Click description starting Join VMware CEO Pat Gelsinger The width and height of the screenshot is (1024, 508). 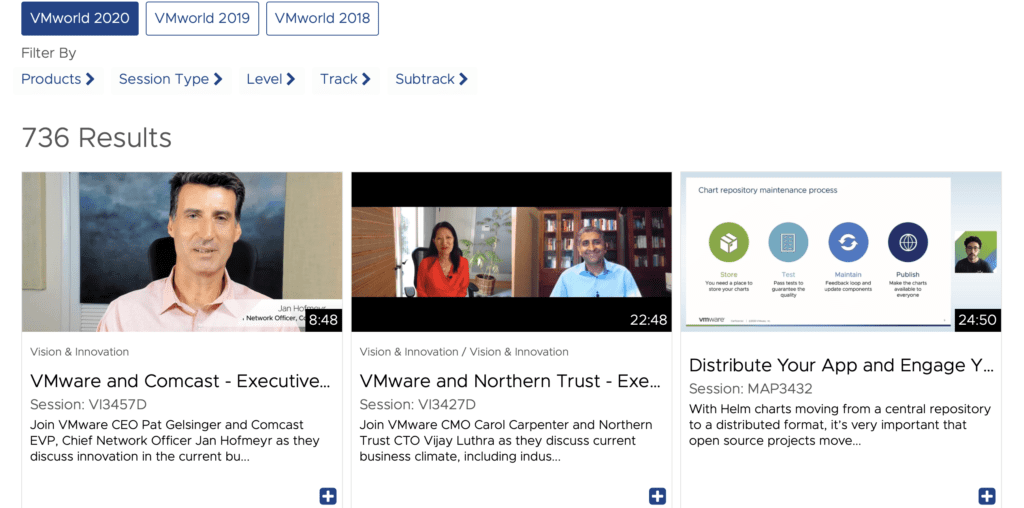click(174, 441)
